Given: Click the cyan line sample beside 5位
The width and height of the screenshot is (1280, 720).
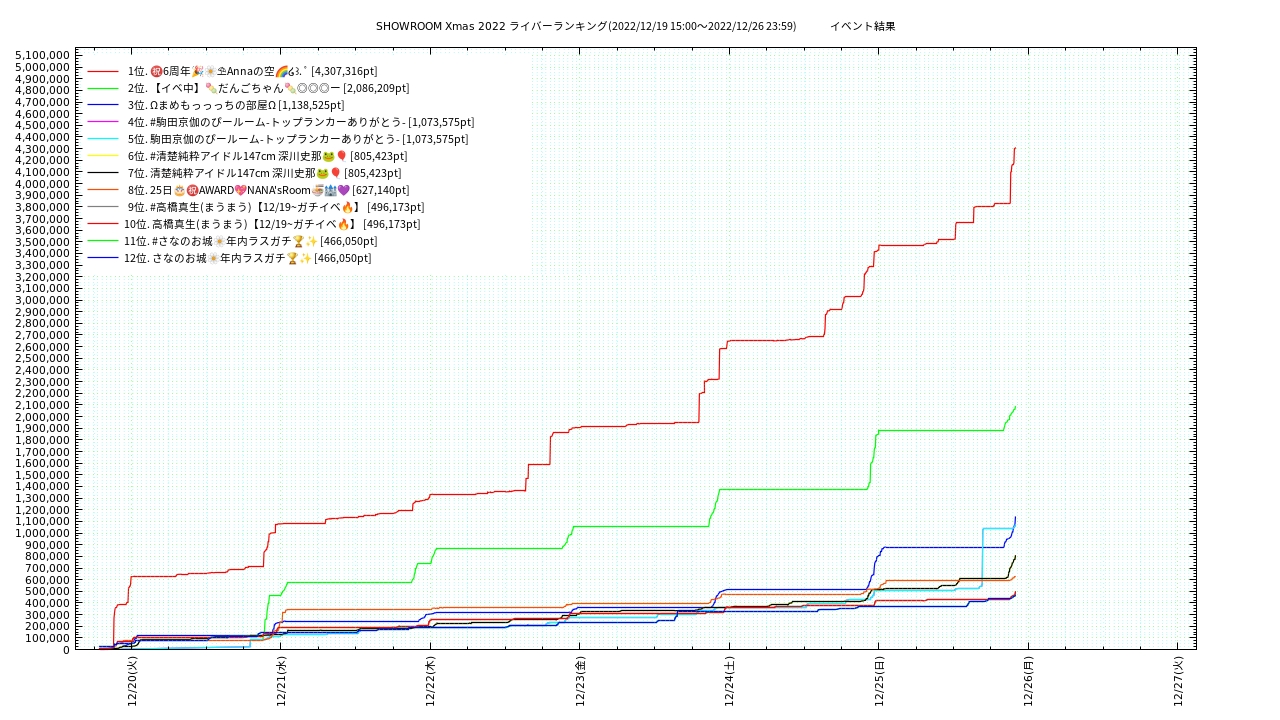Looking at the screenshot, I should point(104,140).
